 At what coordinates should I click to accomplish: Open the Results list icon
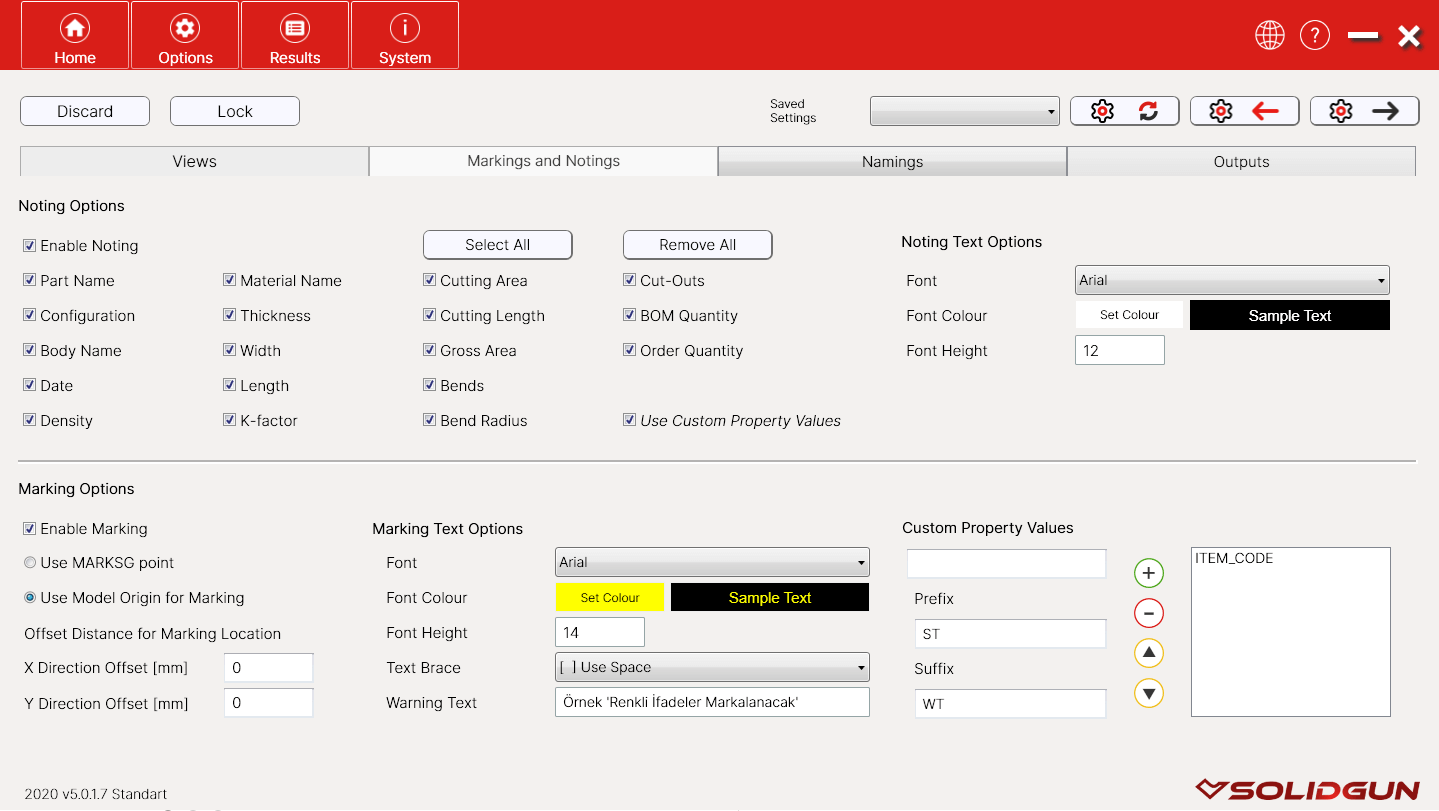(x=295, y=30)
